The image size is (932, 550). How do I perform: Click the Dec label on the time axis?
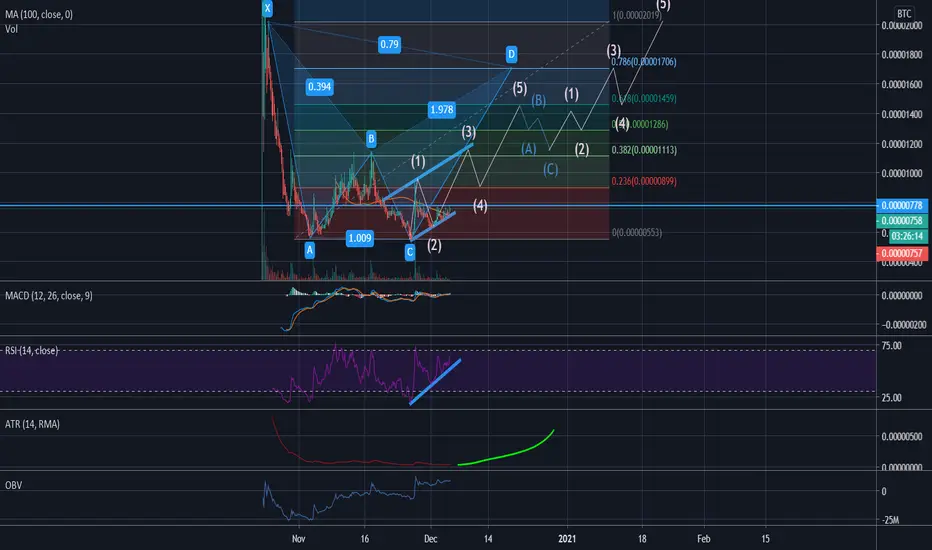(x=430, y=539)
